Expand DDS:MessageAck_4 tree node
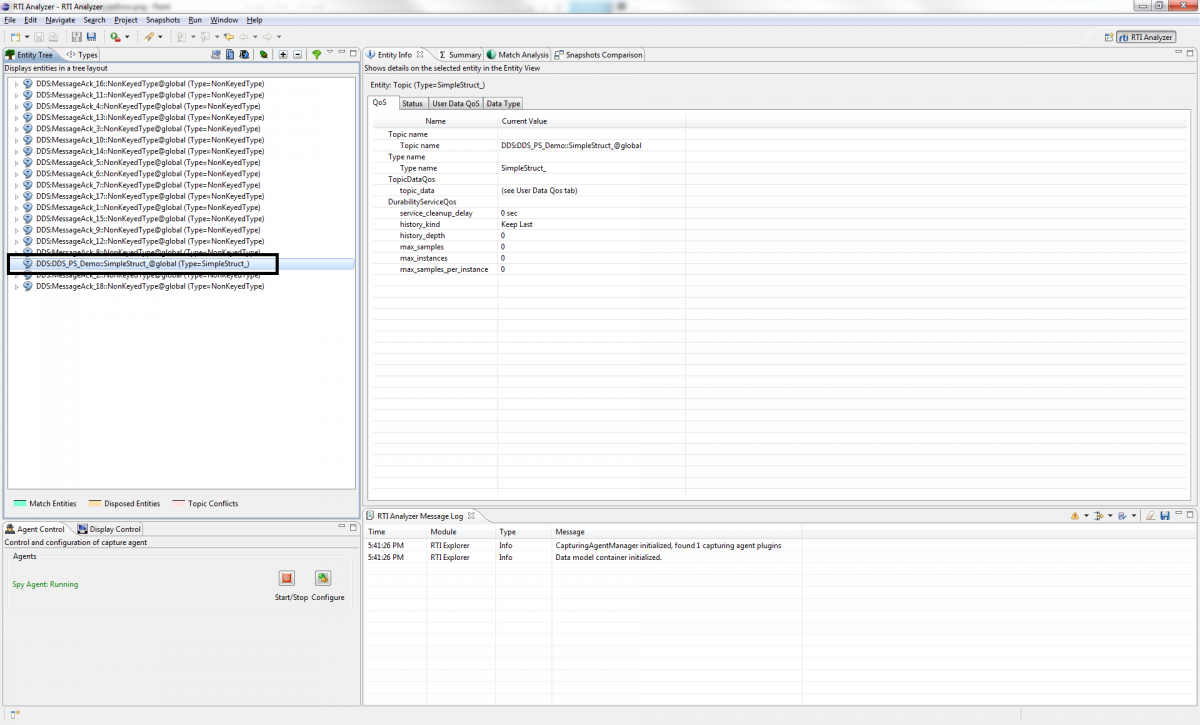The height and width of the screenshot is (725, 1200). [16, 106]
